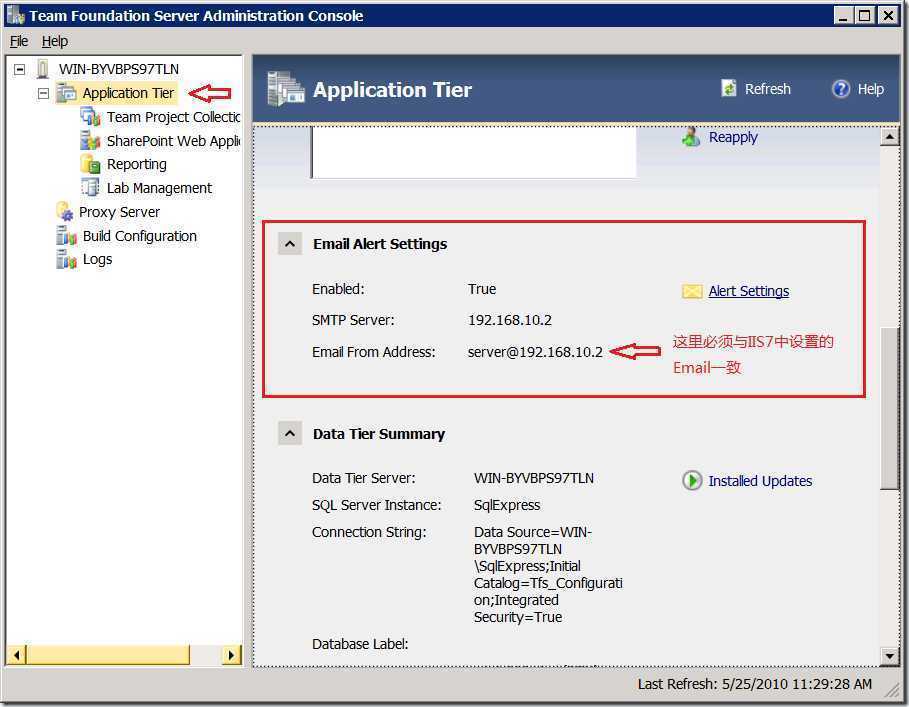Click the white text box above Reapply

[x=474, y=152]
